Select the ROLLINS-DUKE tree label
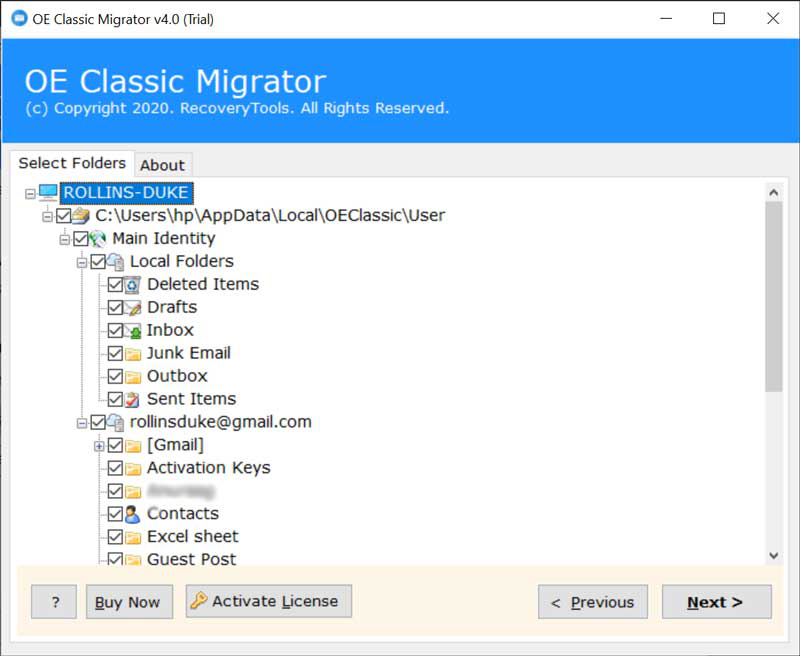The width and height of the screenshot is (800, 656). [x=126, y=193]
